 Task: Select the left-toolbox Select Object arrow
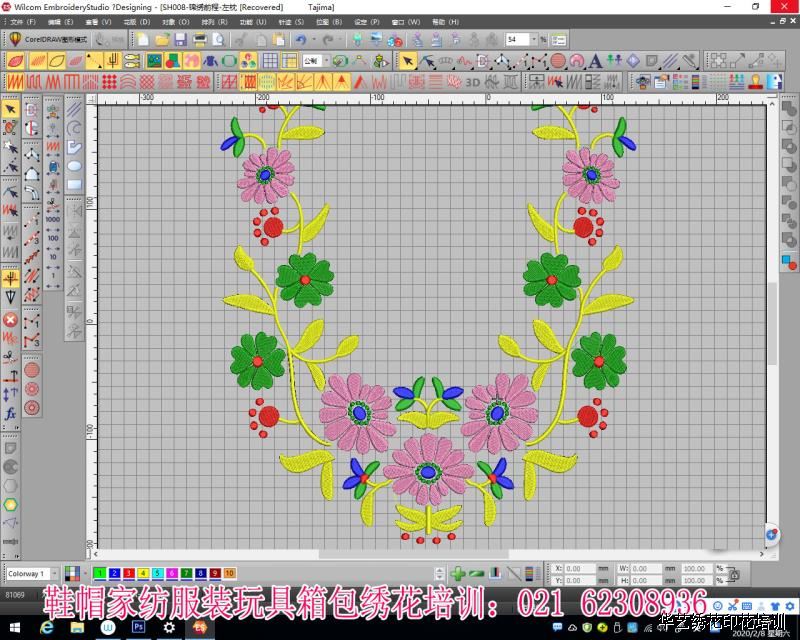pyautogui.click(x=11, y=109)
